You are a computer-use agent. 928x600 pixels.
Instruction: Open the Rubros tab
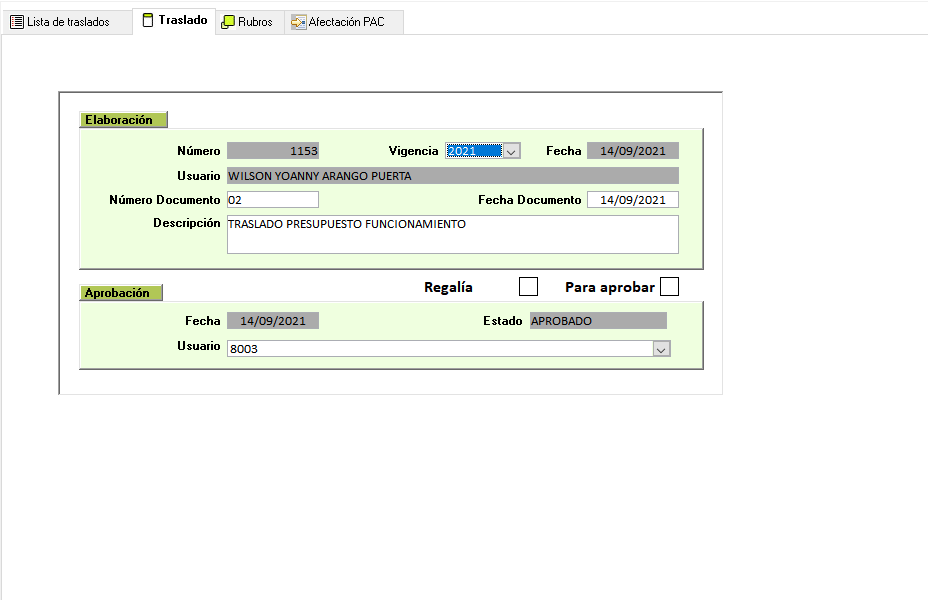(255, 22)
